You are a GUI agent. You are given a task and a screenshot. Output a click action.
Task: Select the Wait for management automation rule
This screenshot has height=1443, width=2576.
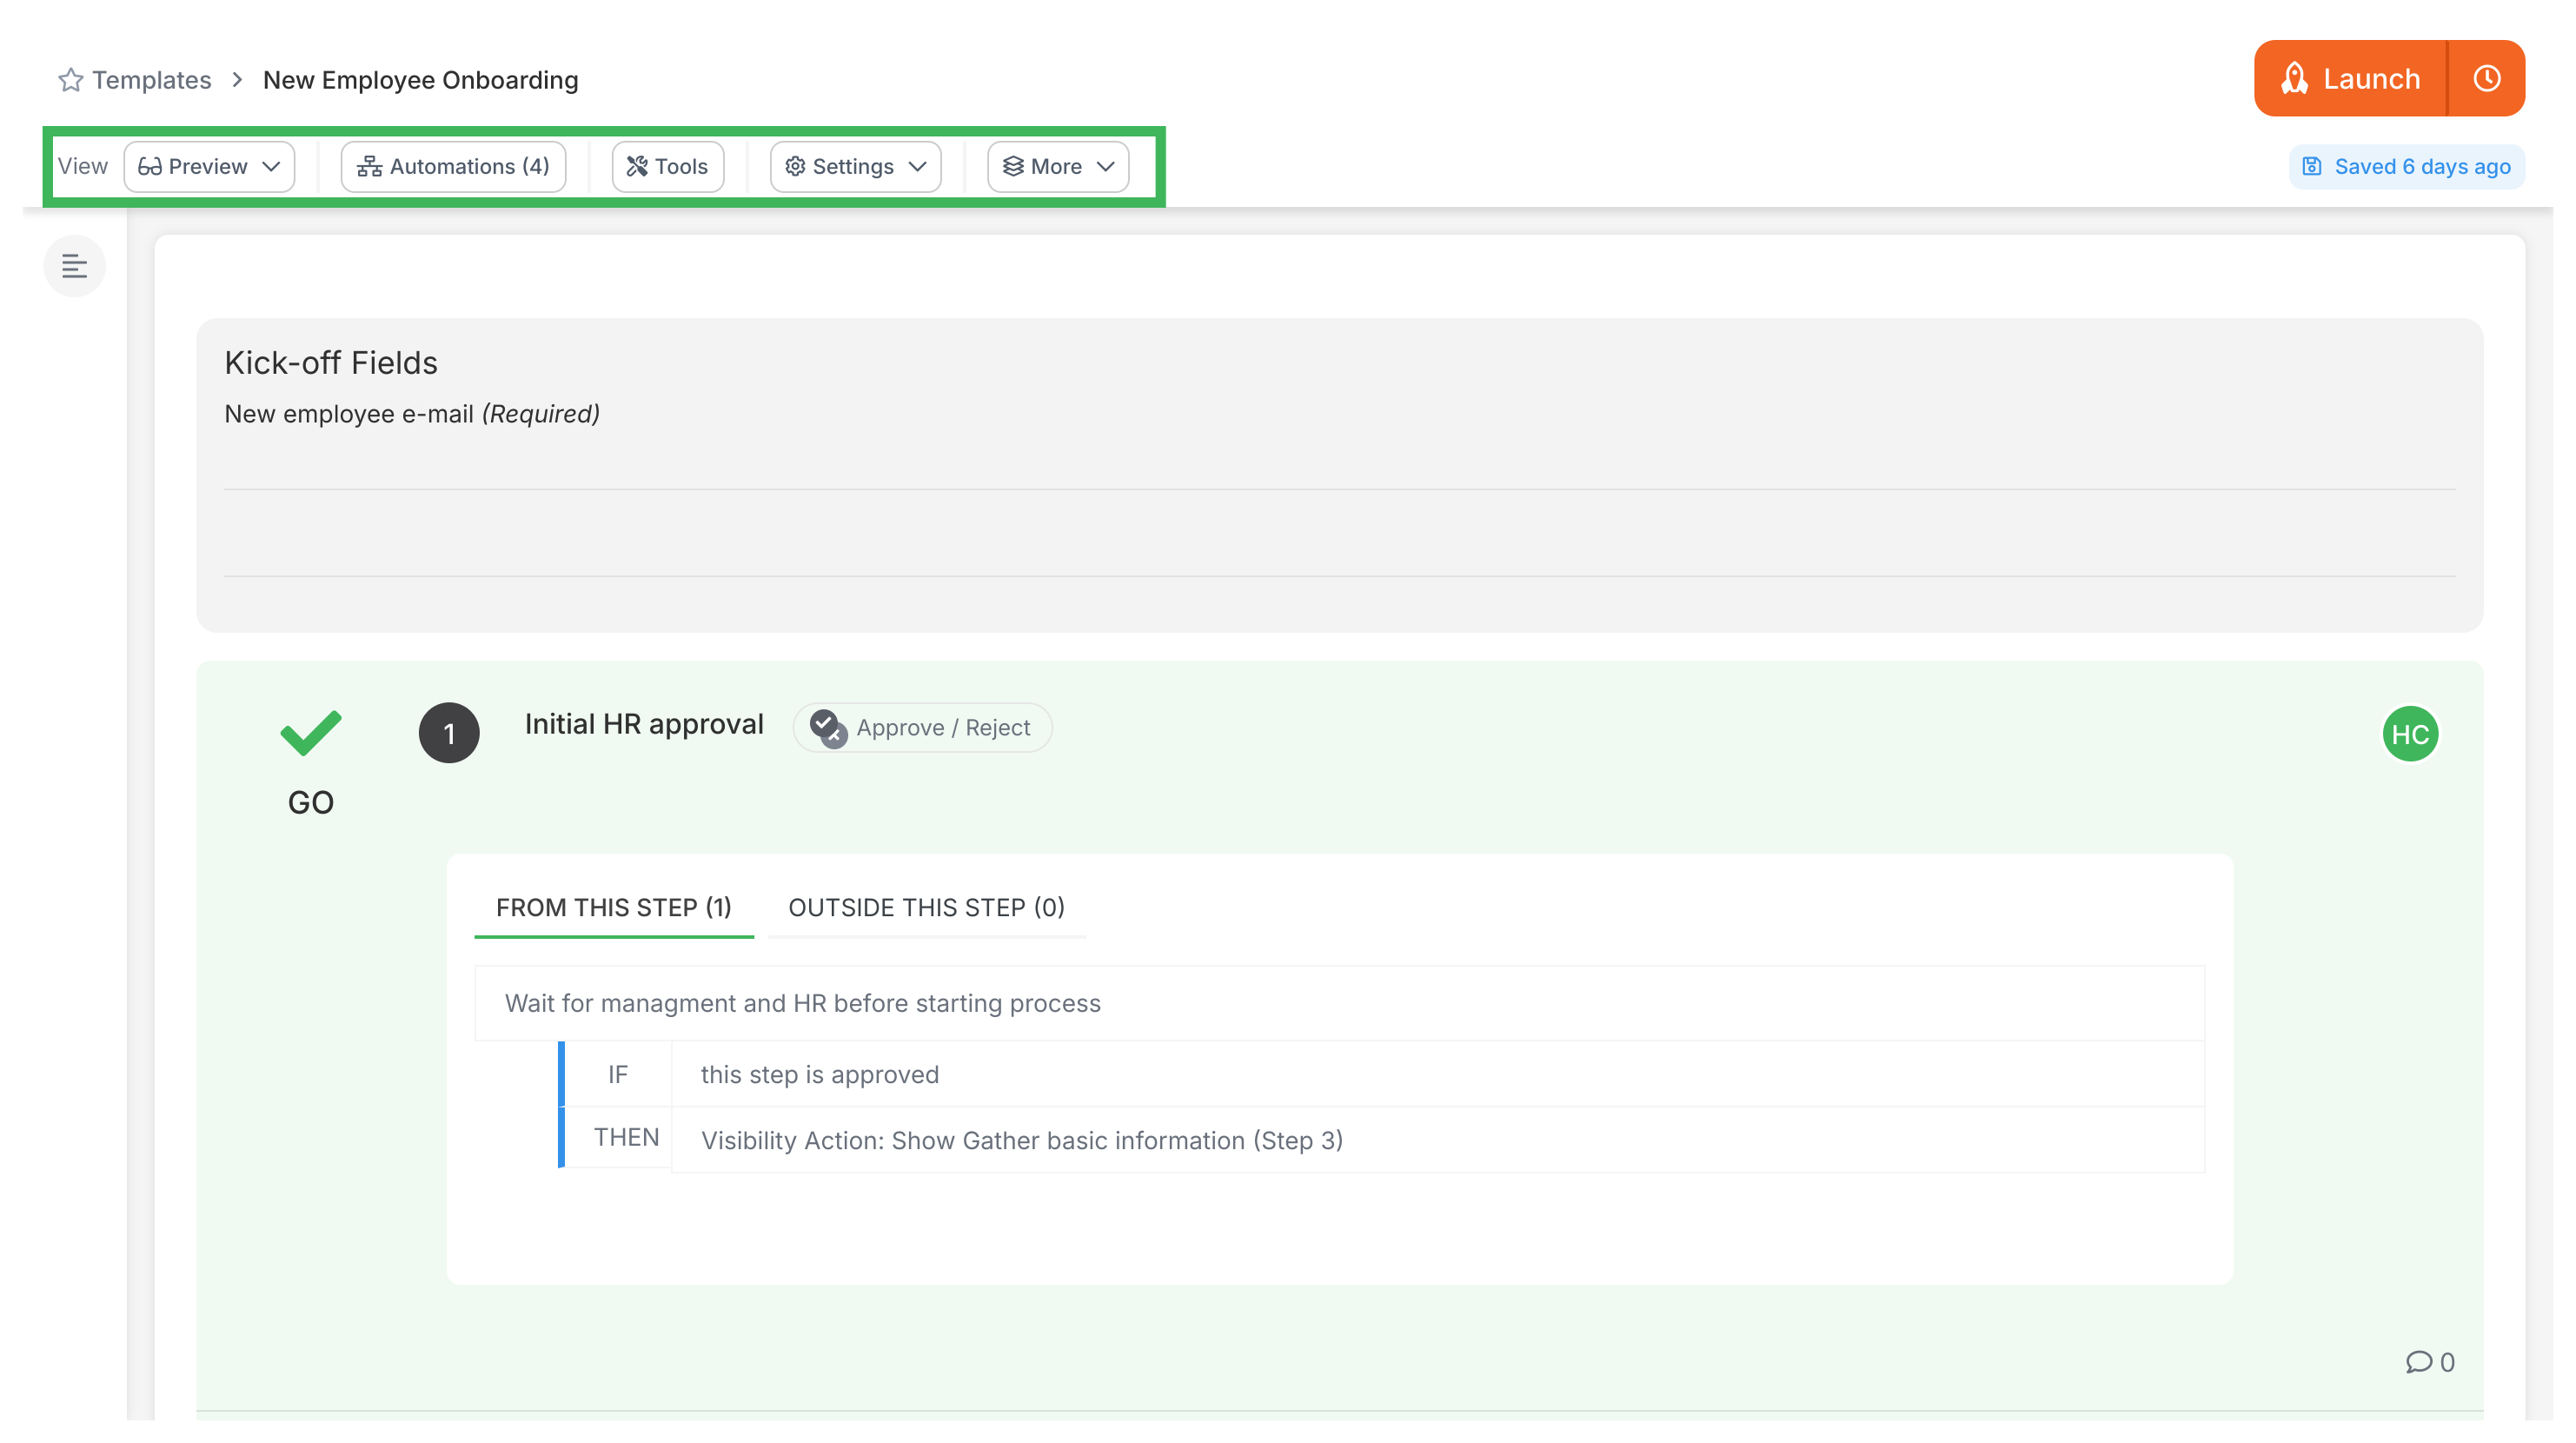click(801, 1002)
